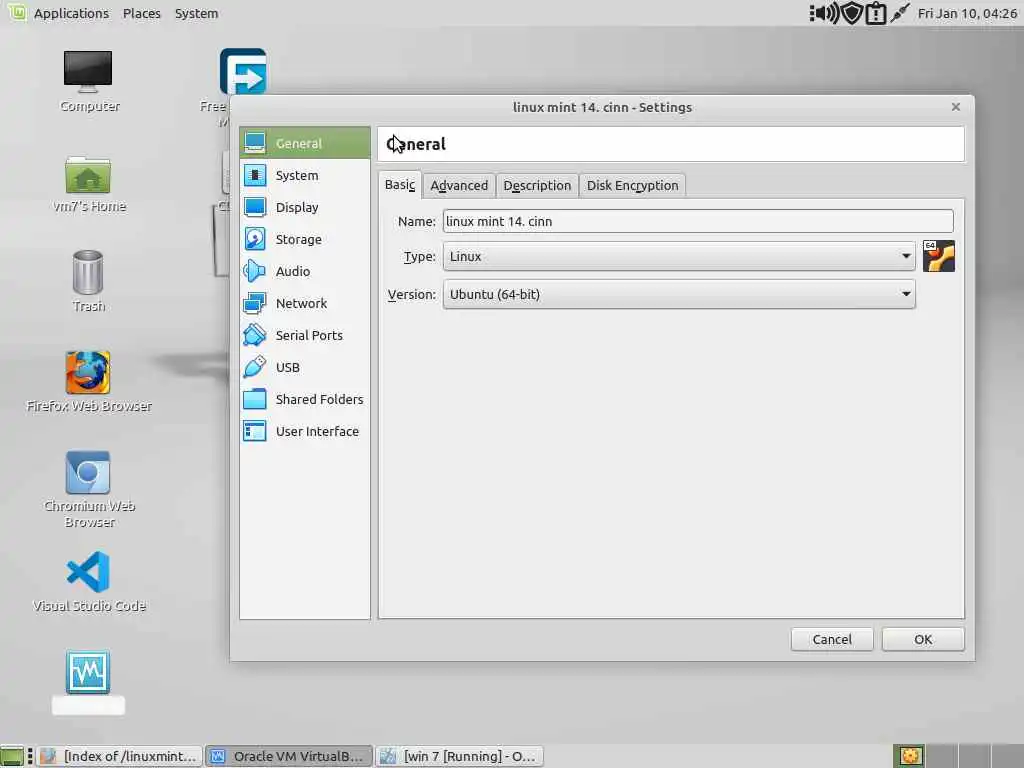1024x768 pixels.
Task: Open the USB settings plug icon
Action: click(255, 367)
